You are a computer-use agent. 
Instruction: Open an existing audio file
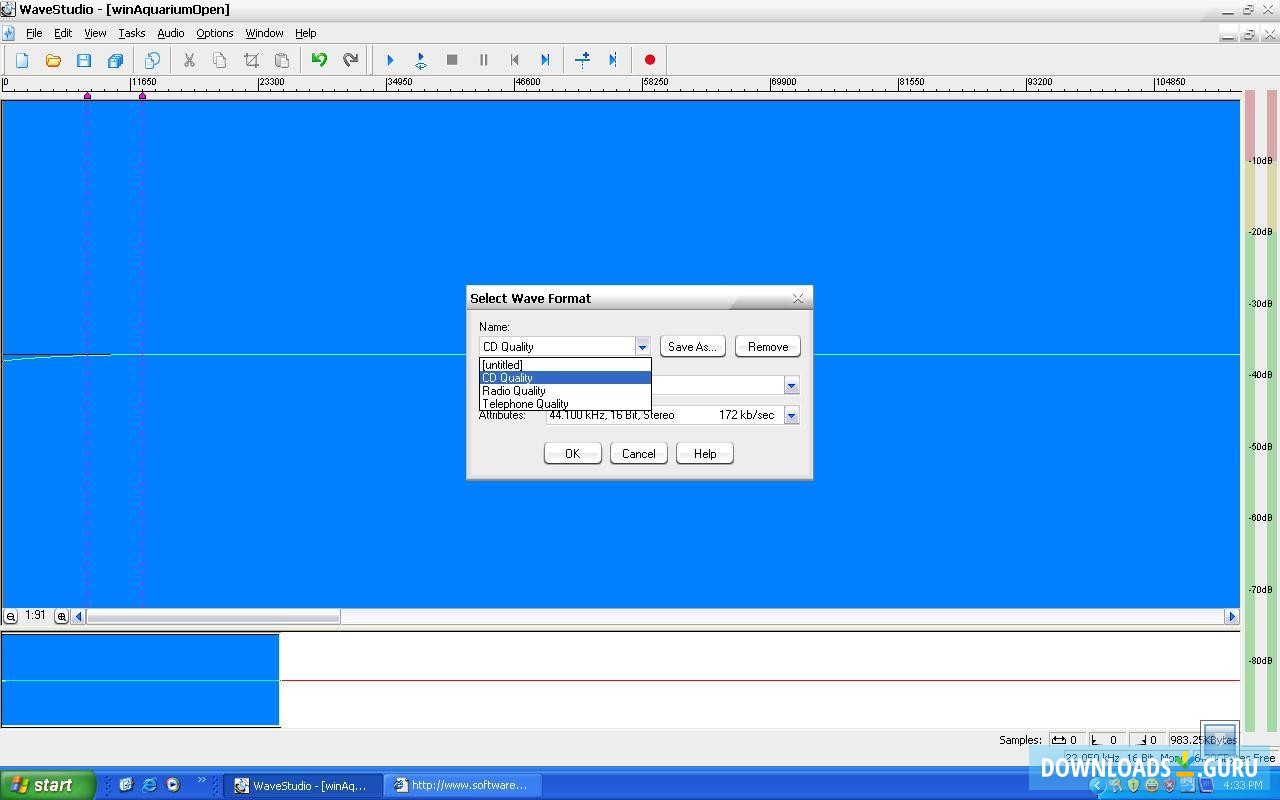(x=53, y=60)
